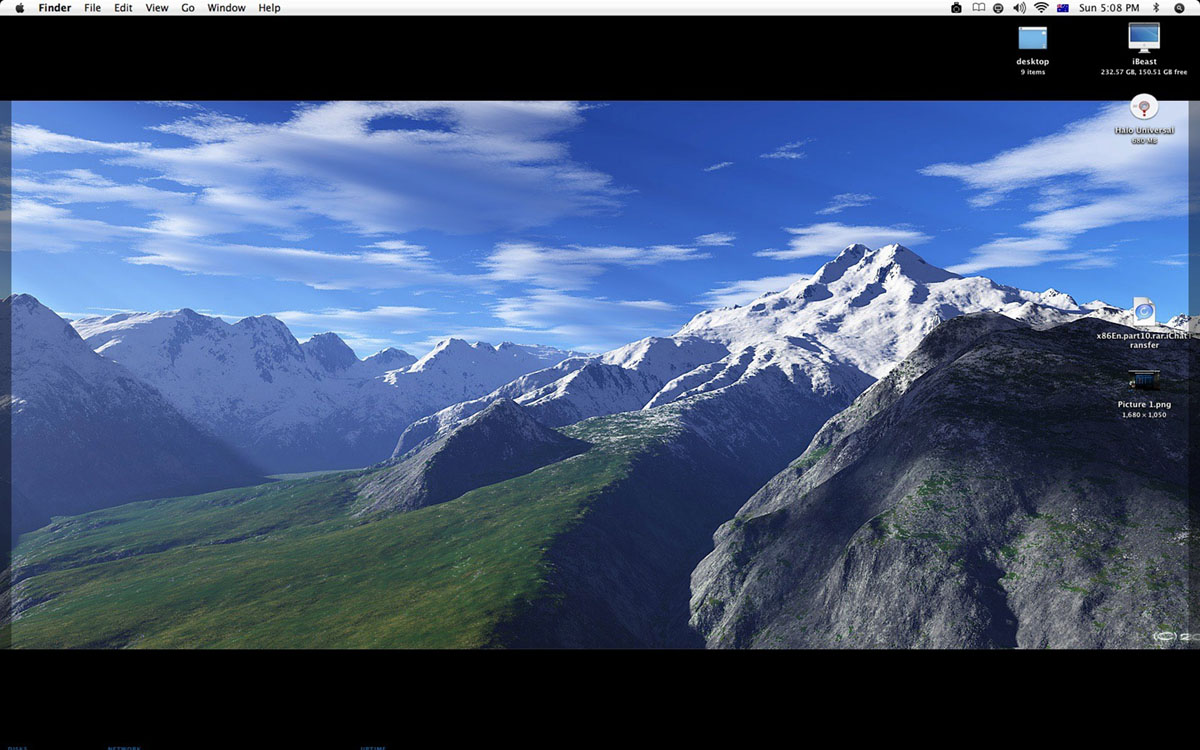
Task: Open the File menu
Action: coord(92,8)
